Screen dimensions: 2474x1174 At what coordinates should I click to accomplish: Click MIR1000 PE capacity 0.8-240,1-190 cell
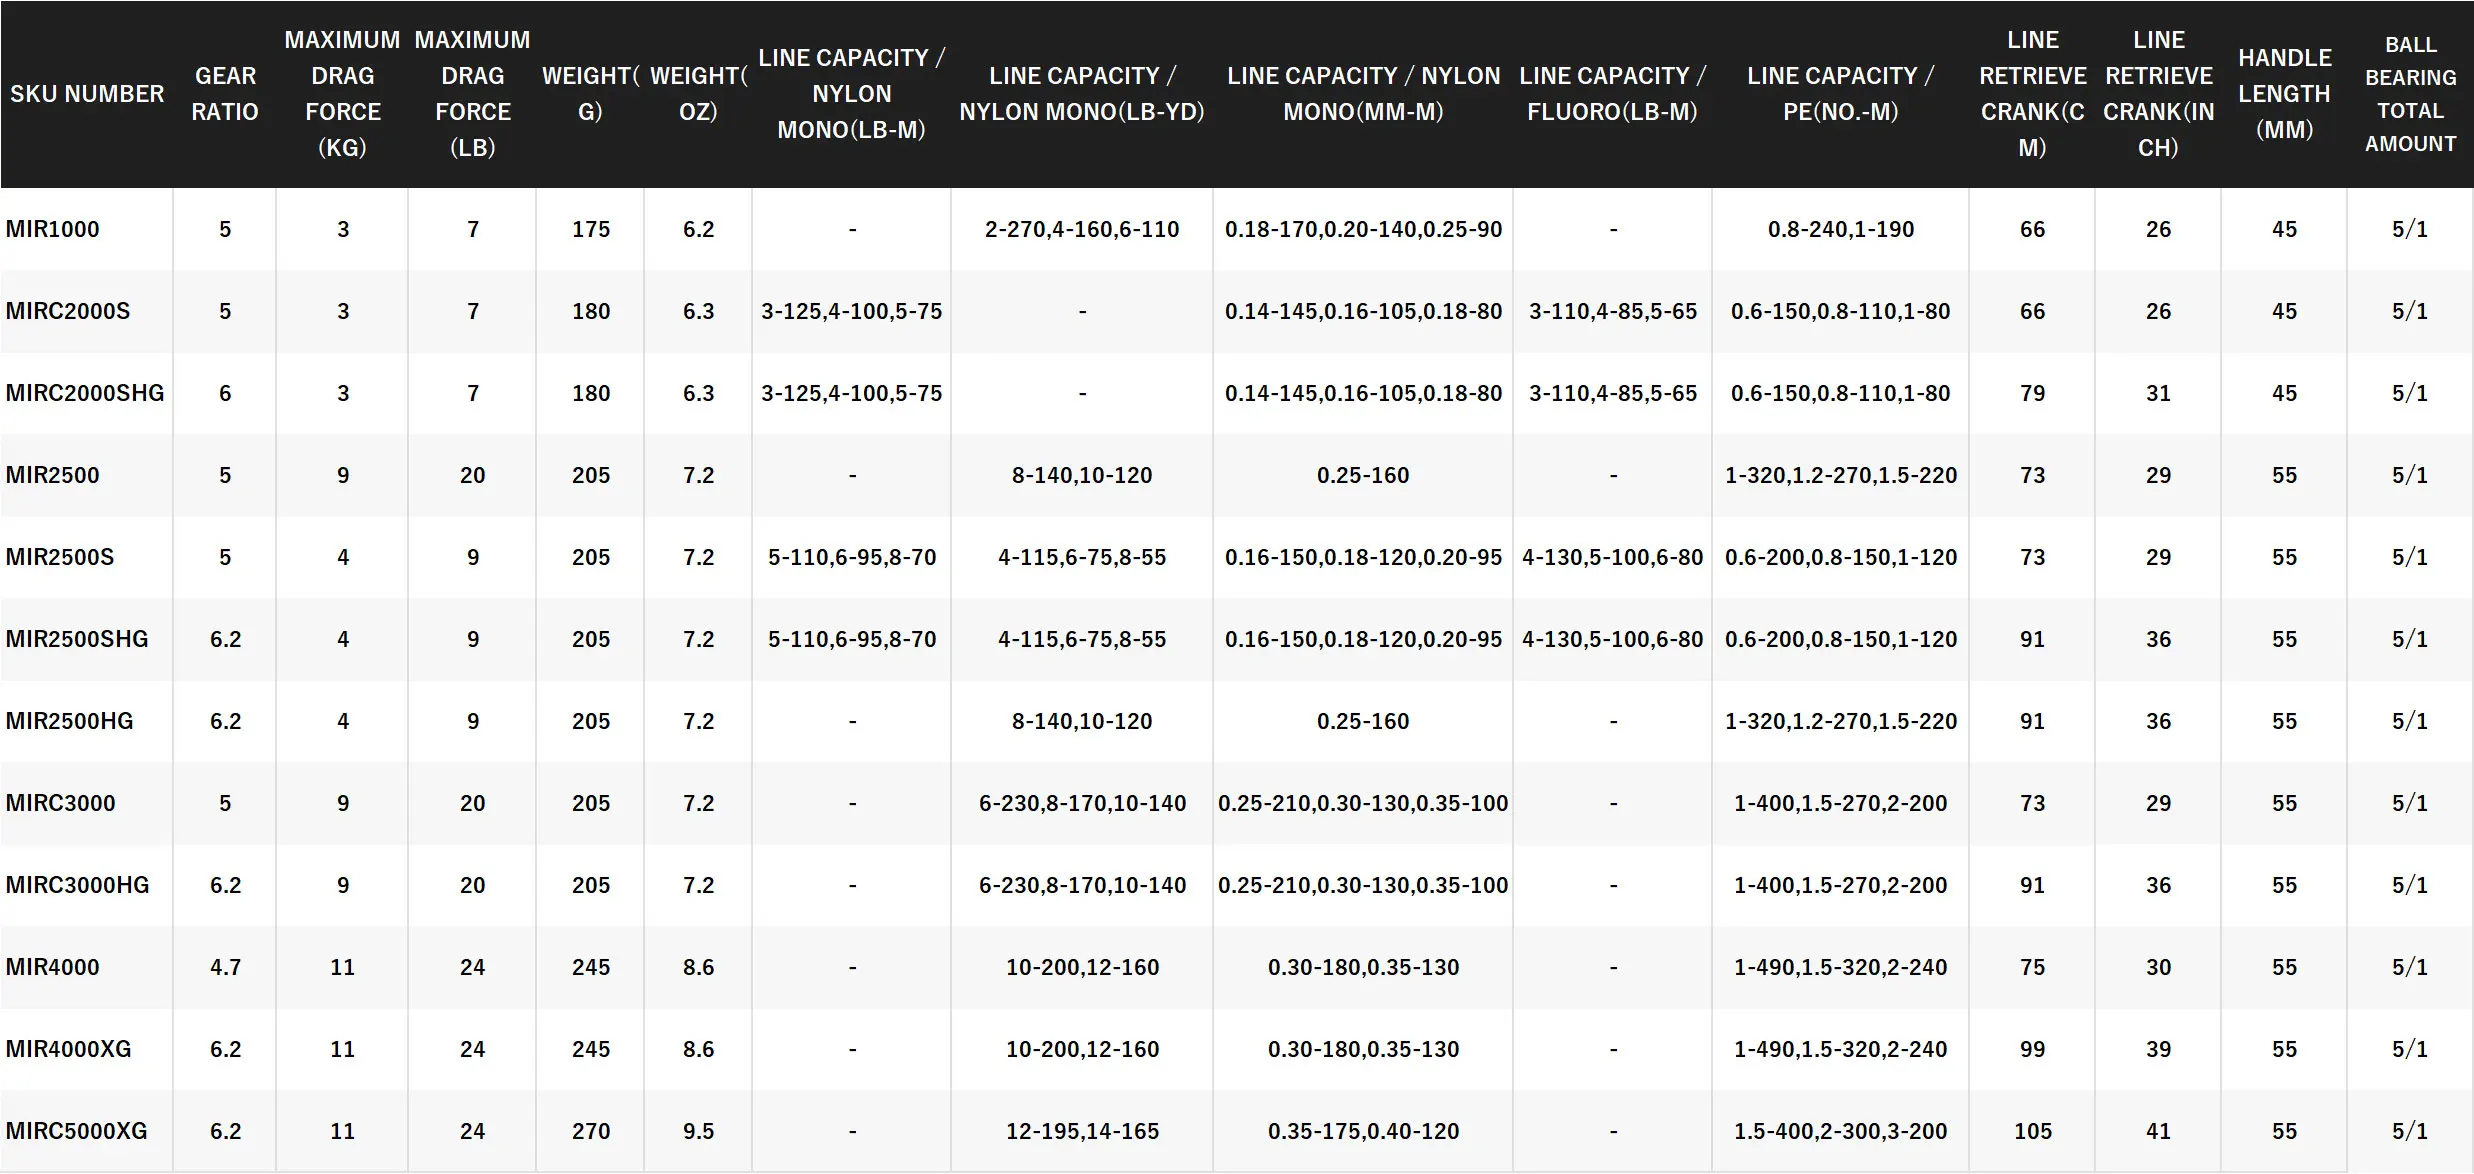pos(1840,229)
